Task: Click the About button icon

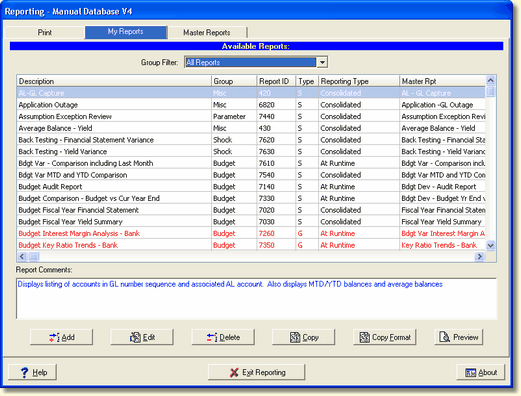Action: [x=470, y=373]
